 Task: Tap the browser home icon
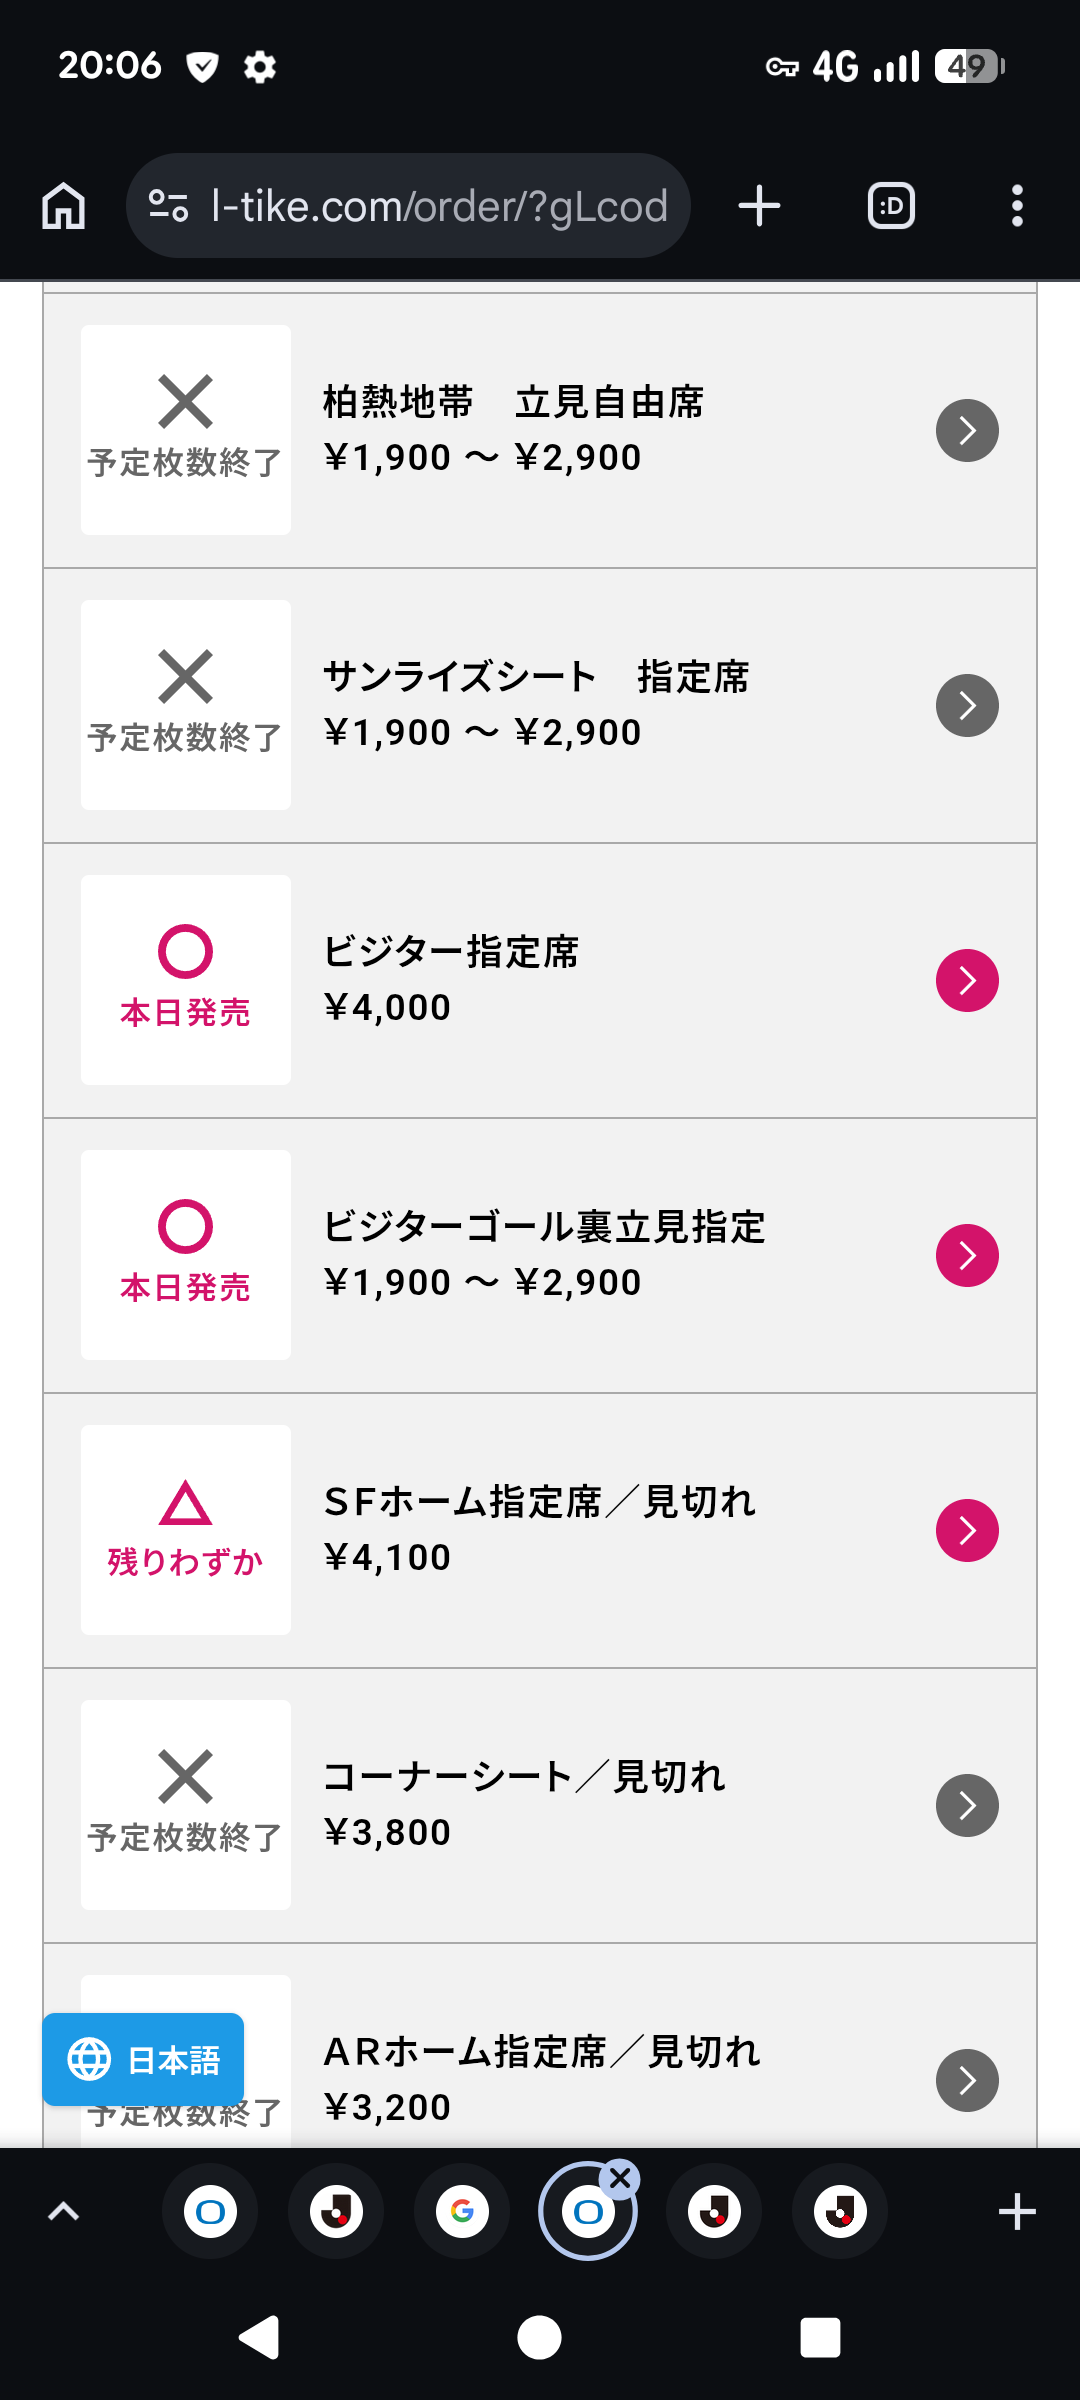tap(64, 206)
